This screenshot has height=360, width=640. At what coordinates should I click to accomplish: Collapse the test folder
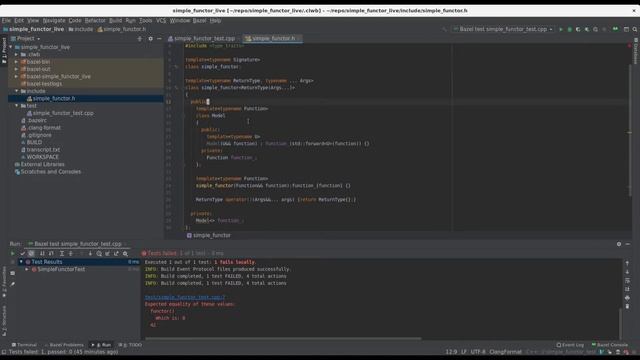(16, 106)
